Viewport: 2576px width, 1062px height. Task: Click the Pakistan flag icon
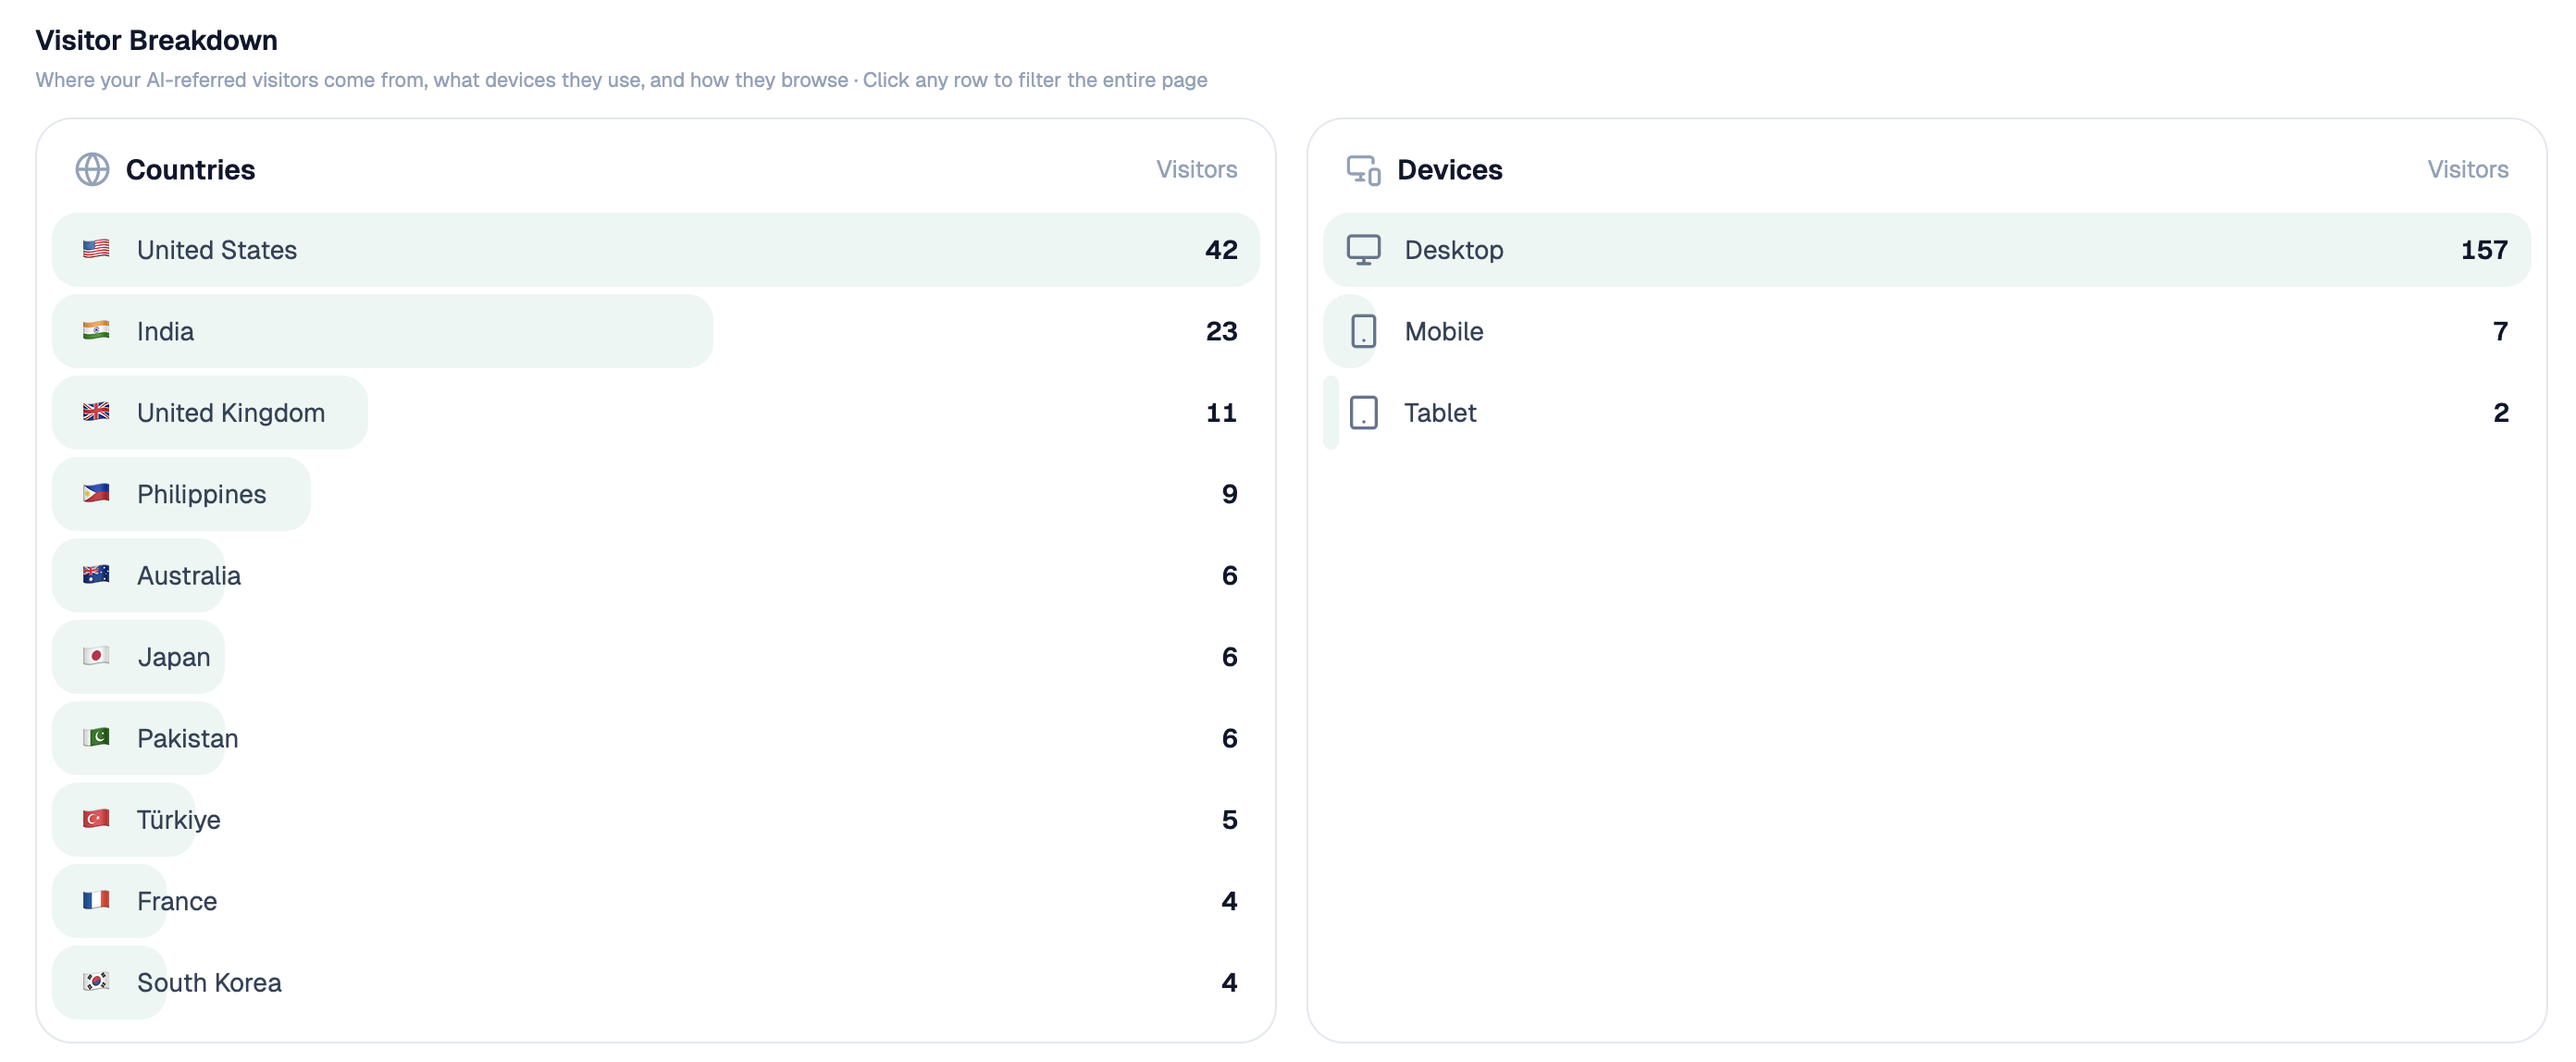96,738
